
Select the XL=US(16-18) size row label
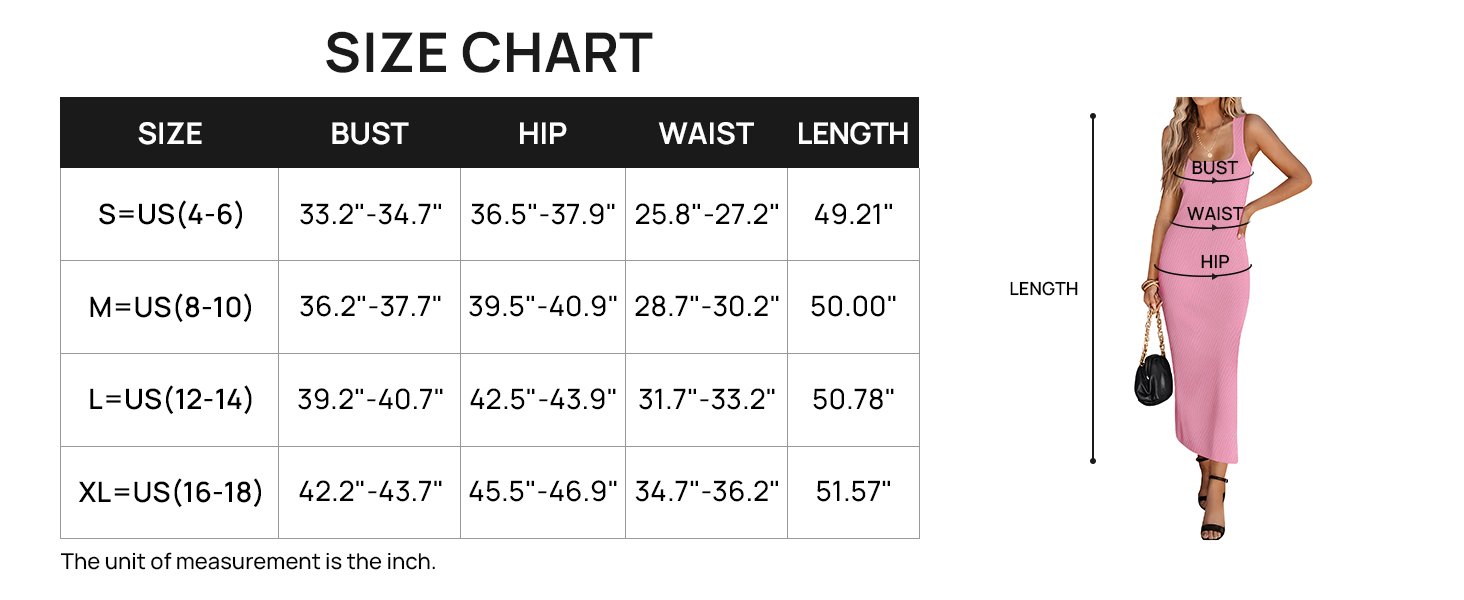coord(170,492)
